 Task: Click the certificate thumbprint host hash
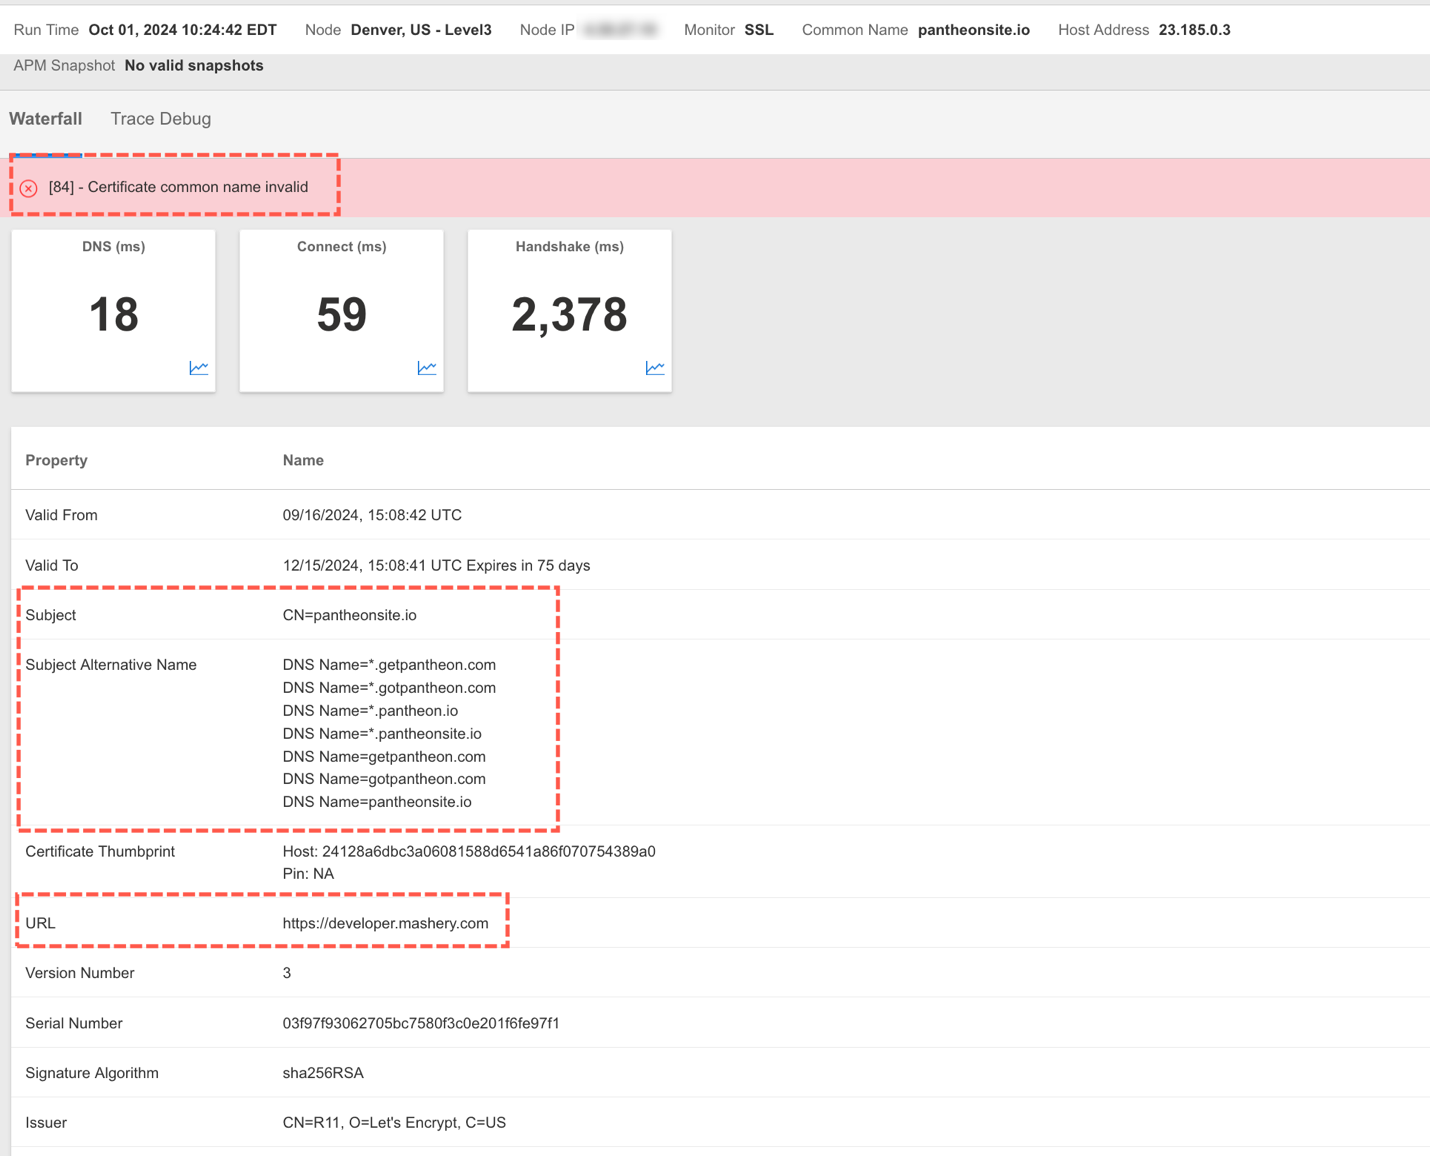click(x=469, y=852)
